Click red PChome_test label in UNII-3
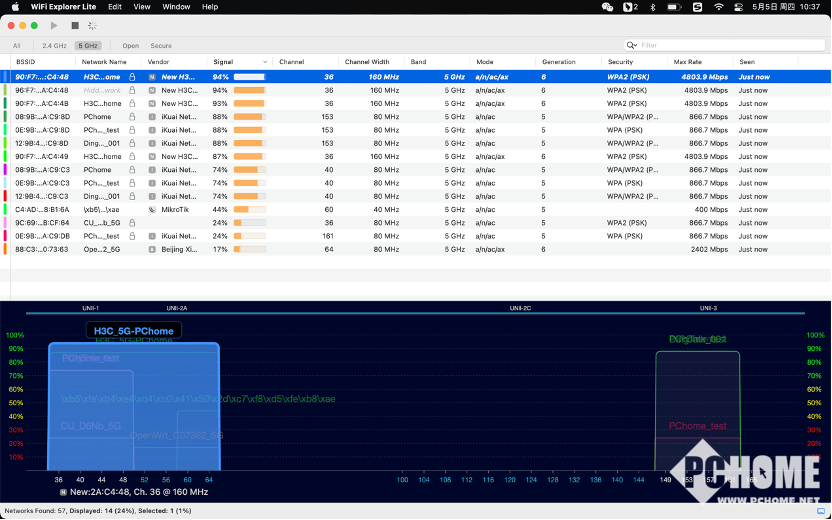 tap(698, 426)
